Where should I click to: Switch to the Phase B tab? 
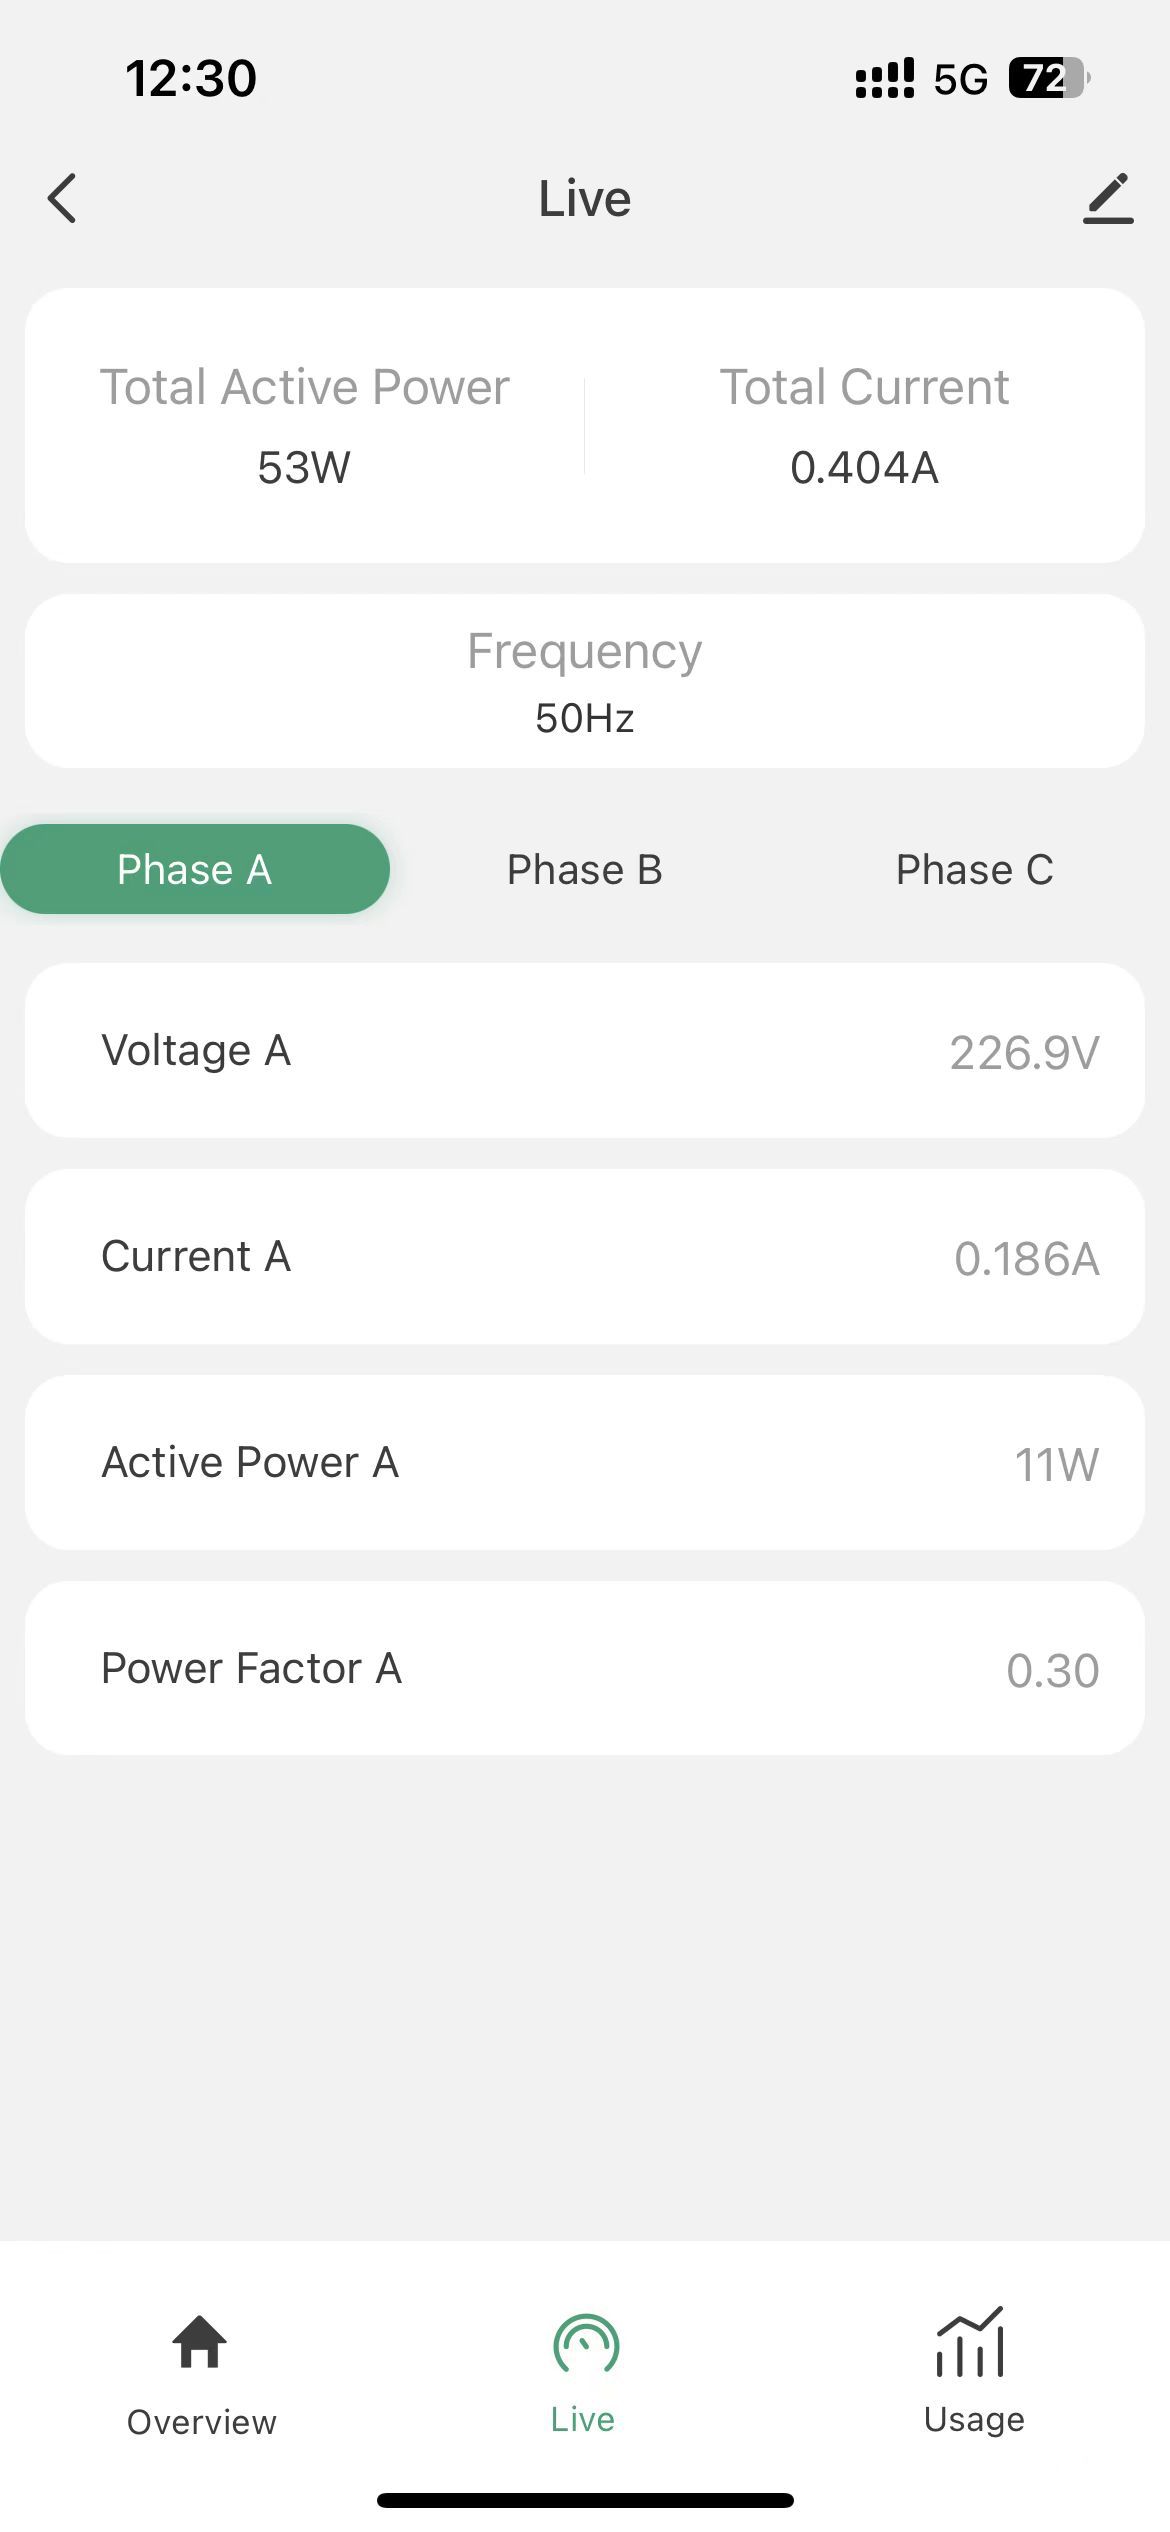[585, 869]
